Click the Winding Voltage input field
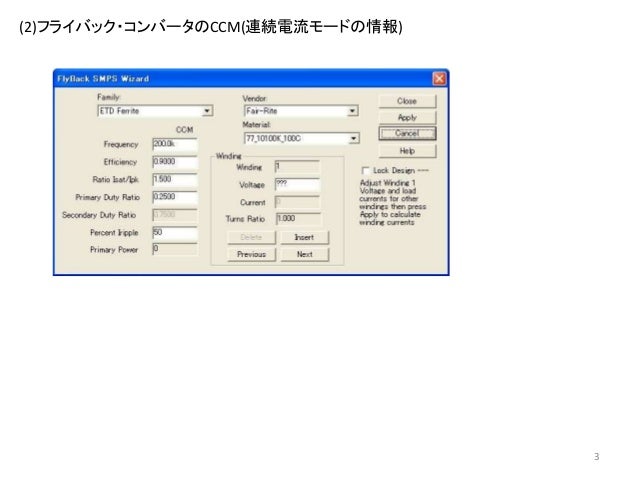The width and height of the screenshot is (638, 479). [x=297, y=184]
